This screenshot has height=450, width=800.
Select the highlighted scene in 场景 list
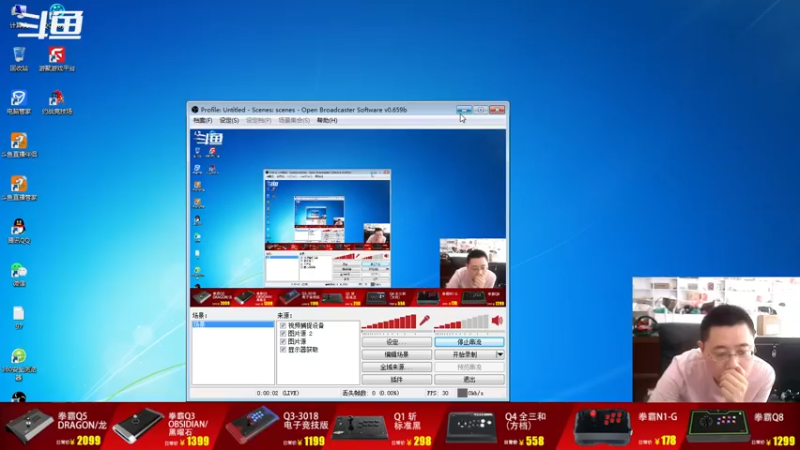(233, 324)
